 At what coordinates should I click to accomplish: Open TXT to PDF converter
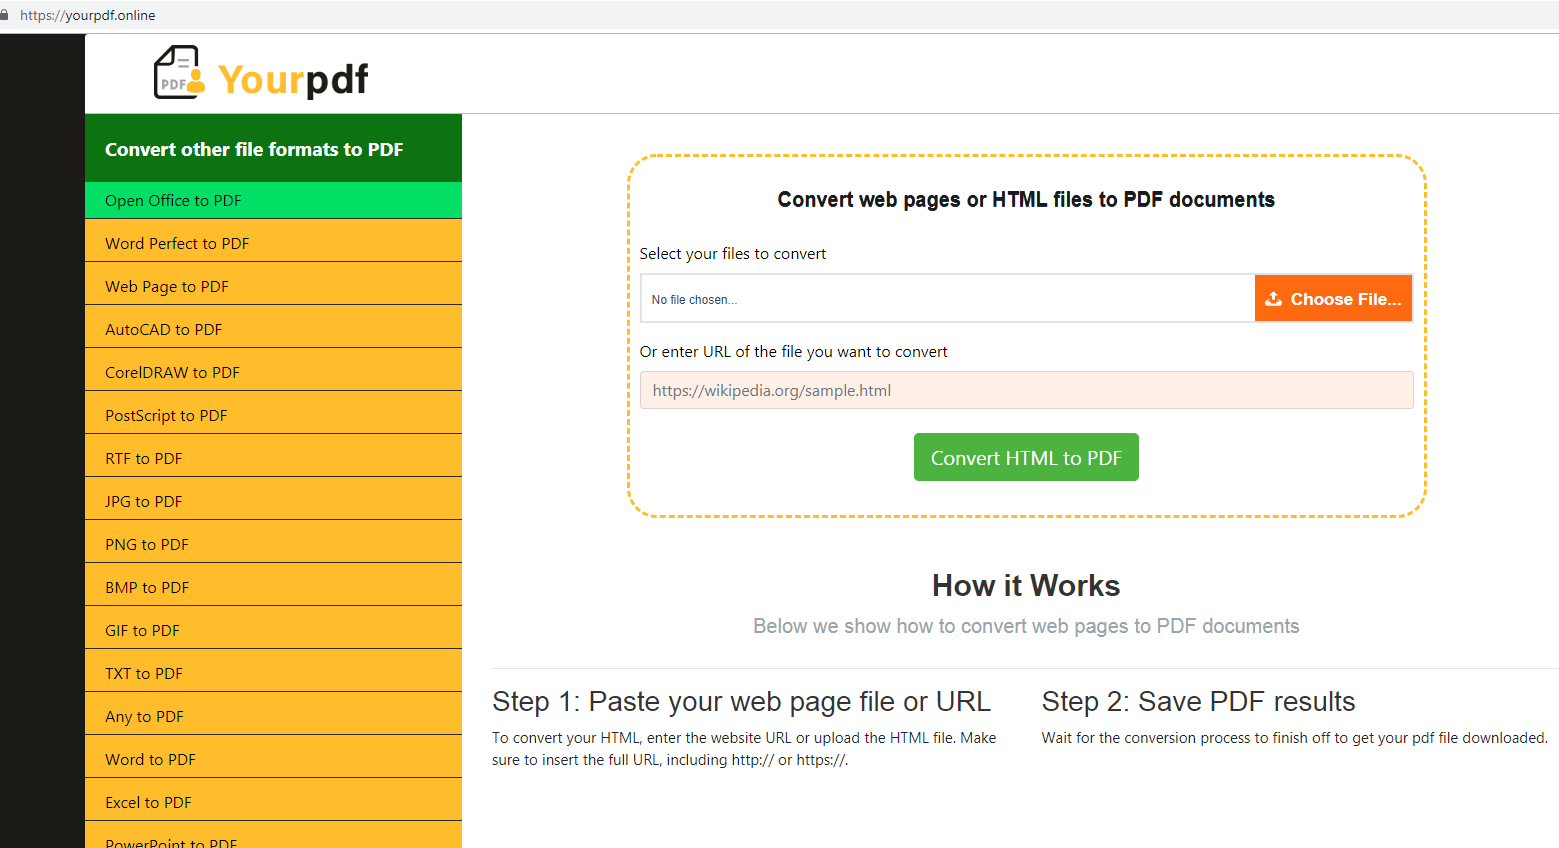[x=273, y=673]
